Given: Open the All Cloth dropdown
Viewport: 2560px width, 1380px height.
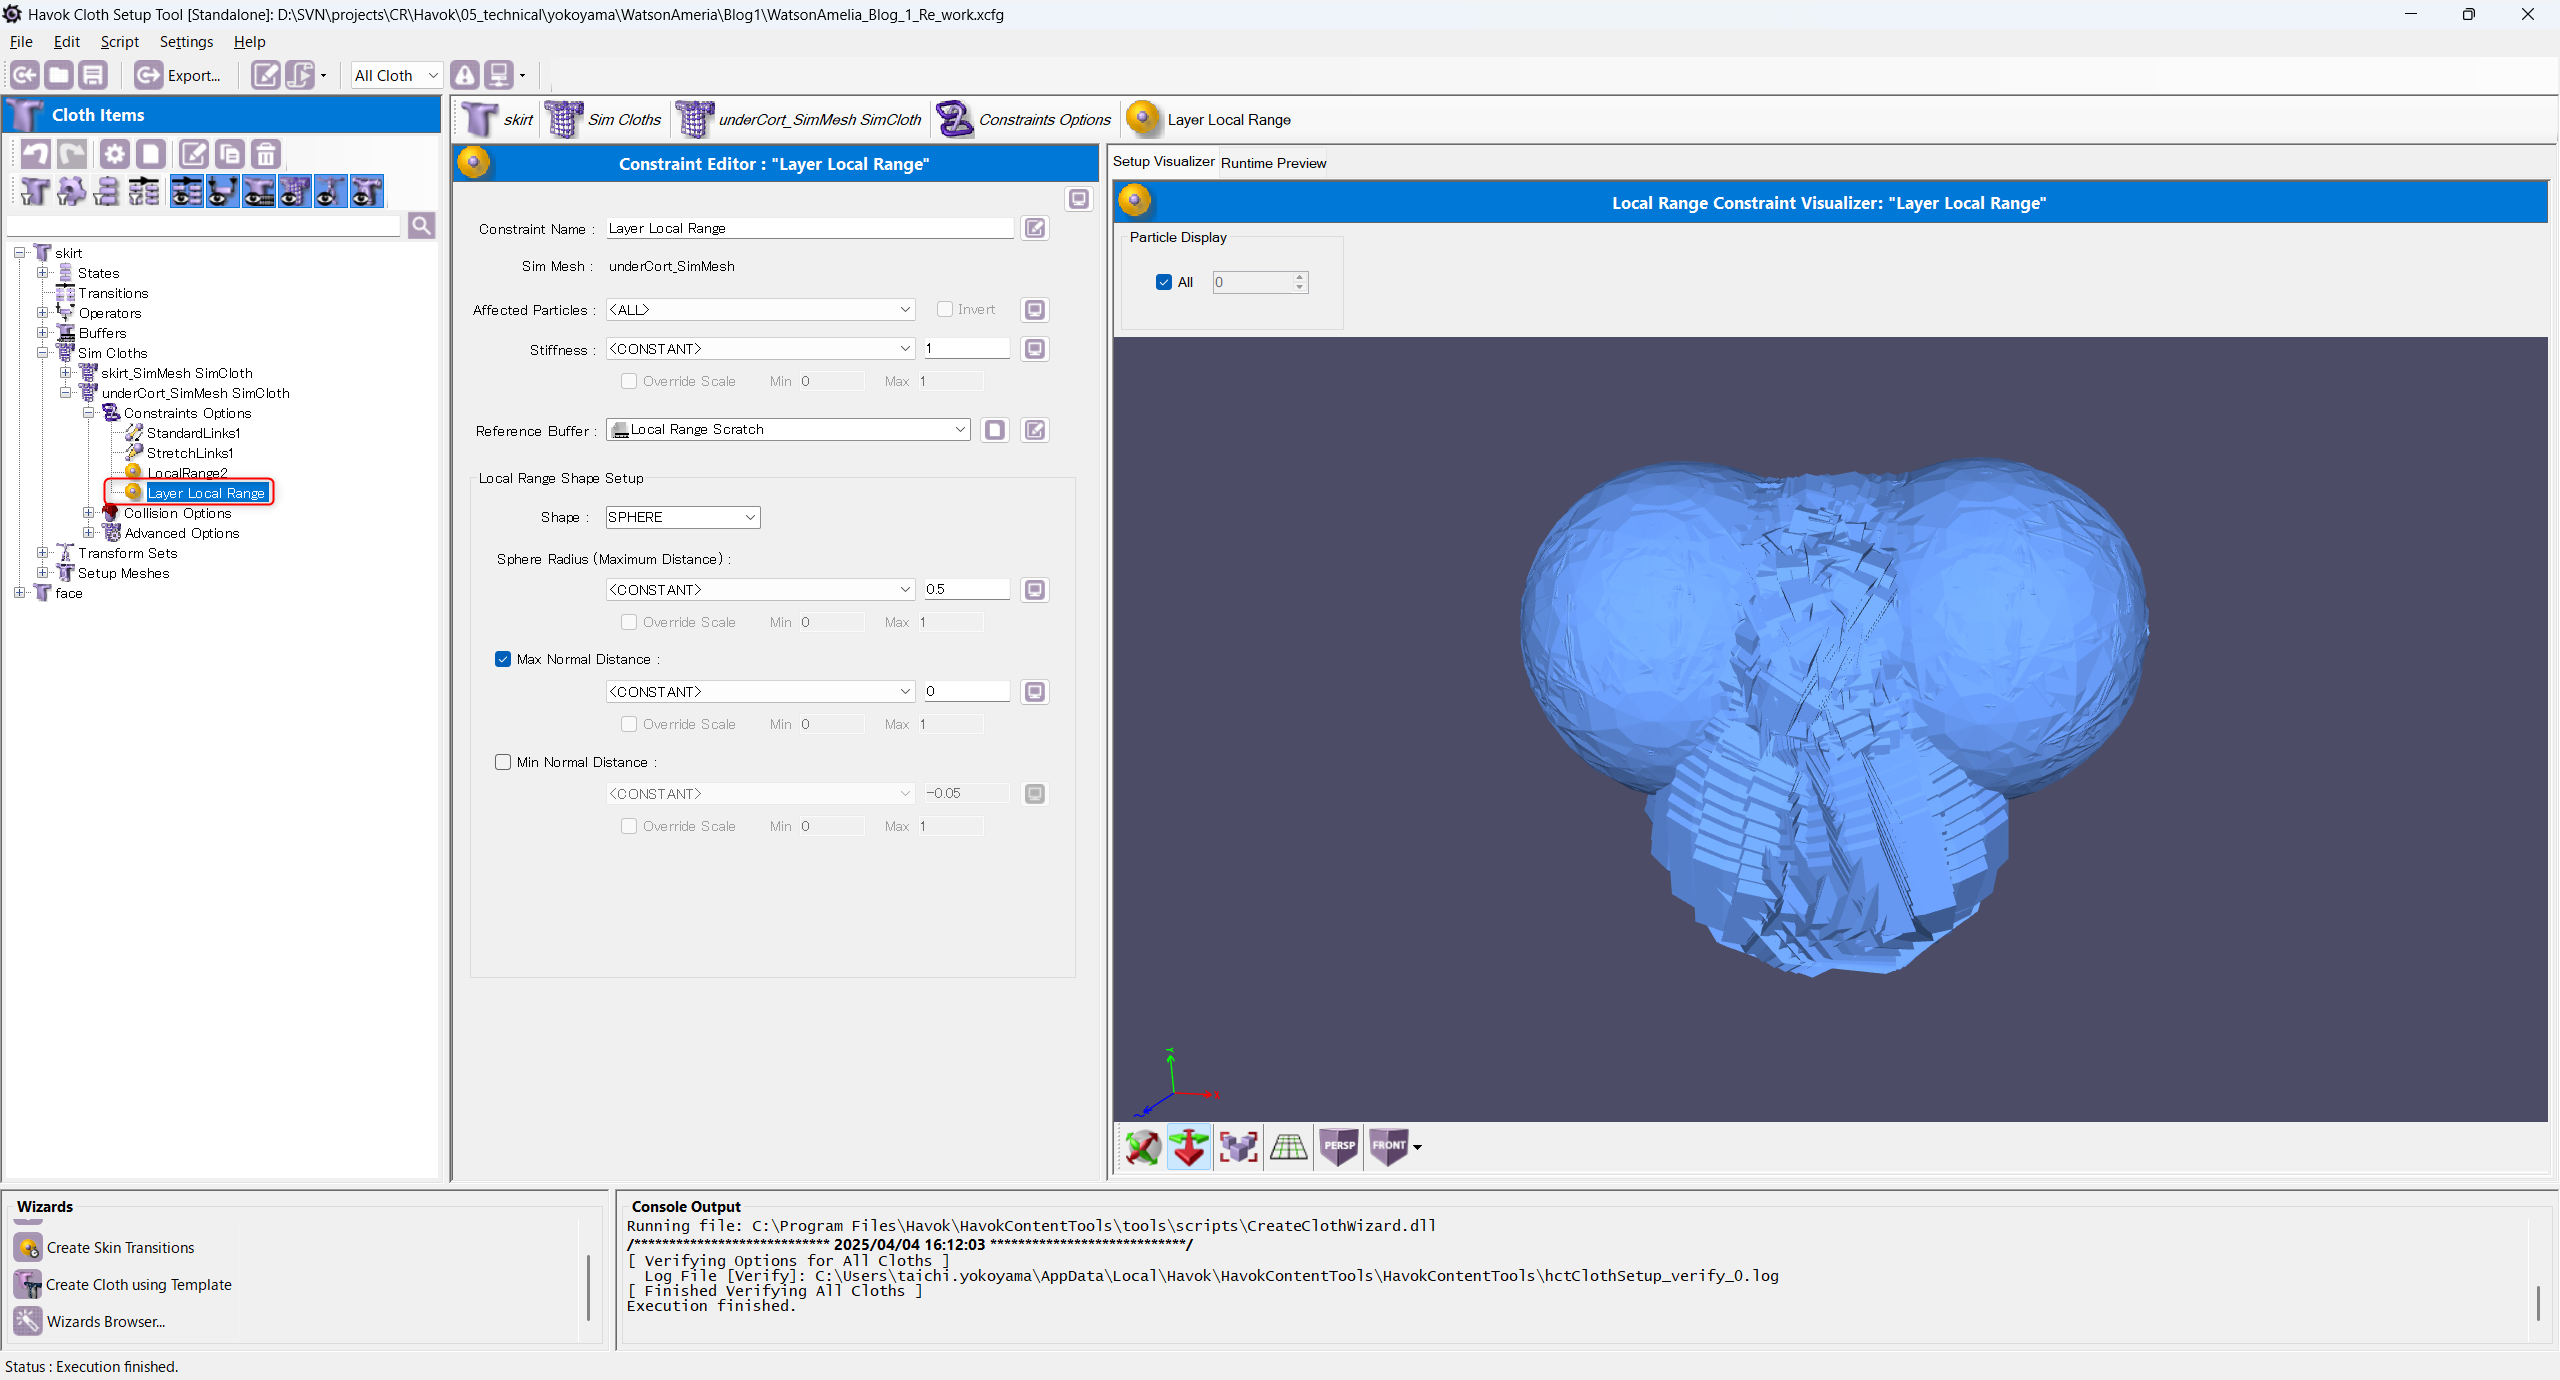Looking at the screenshot, I should click(396, 75).
